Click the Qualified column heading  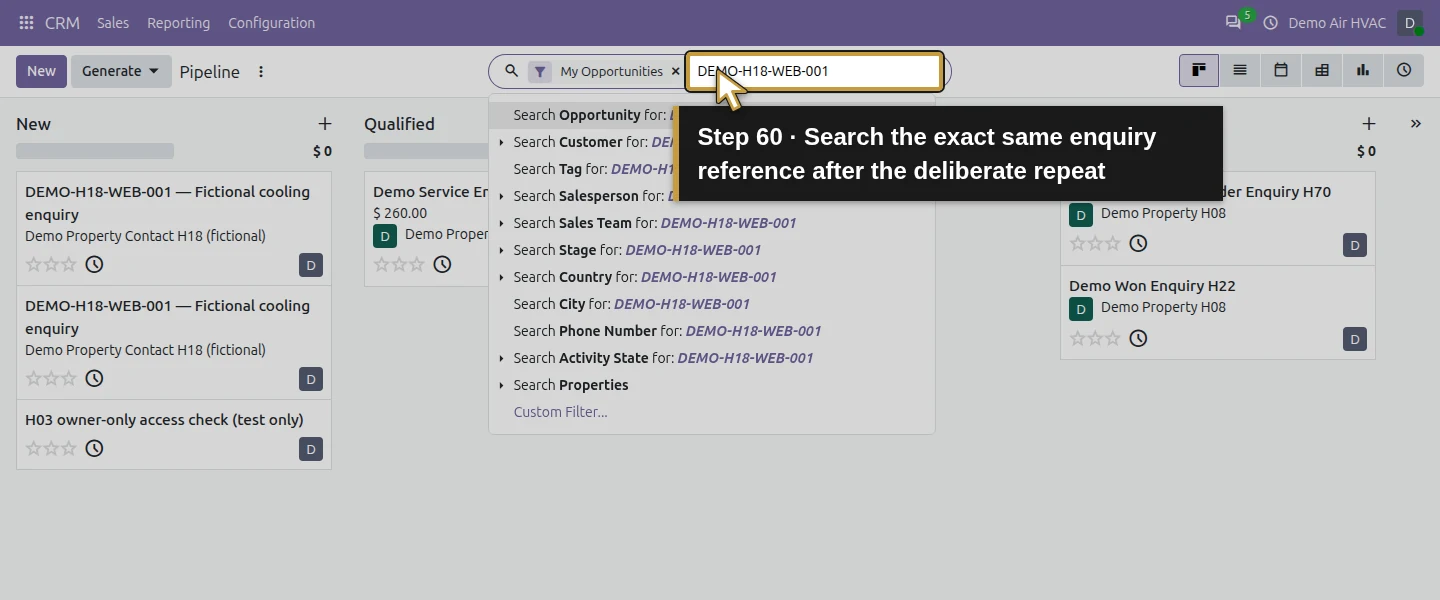(399, 124)
